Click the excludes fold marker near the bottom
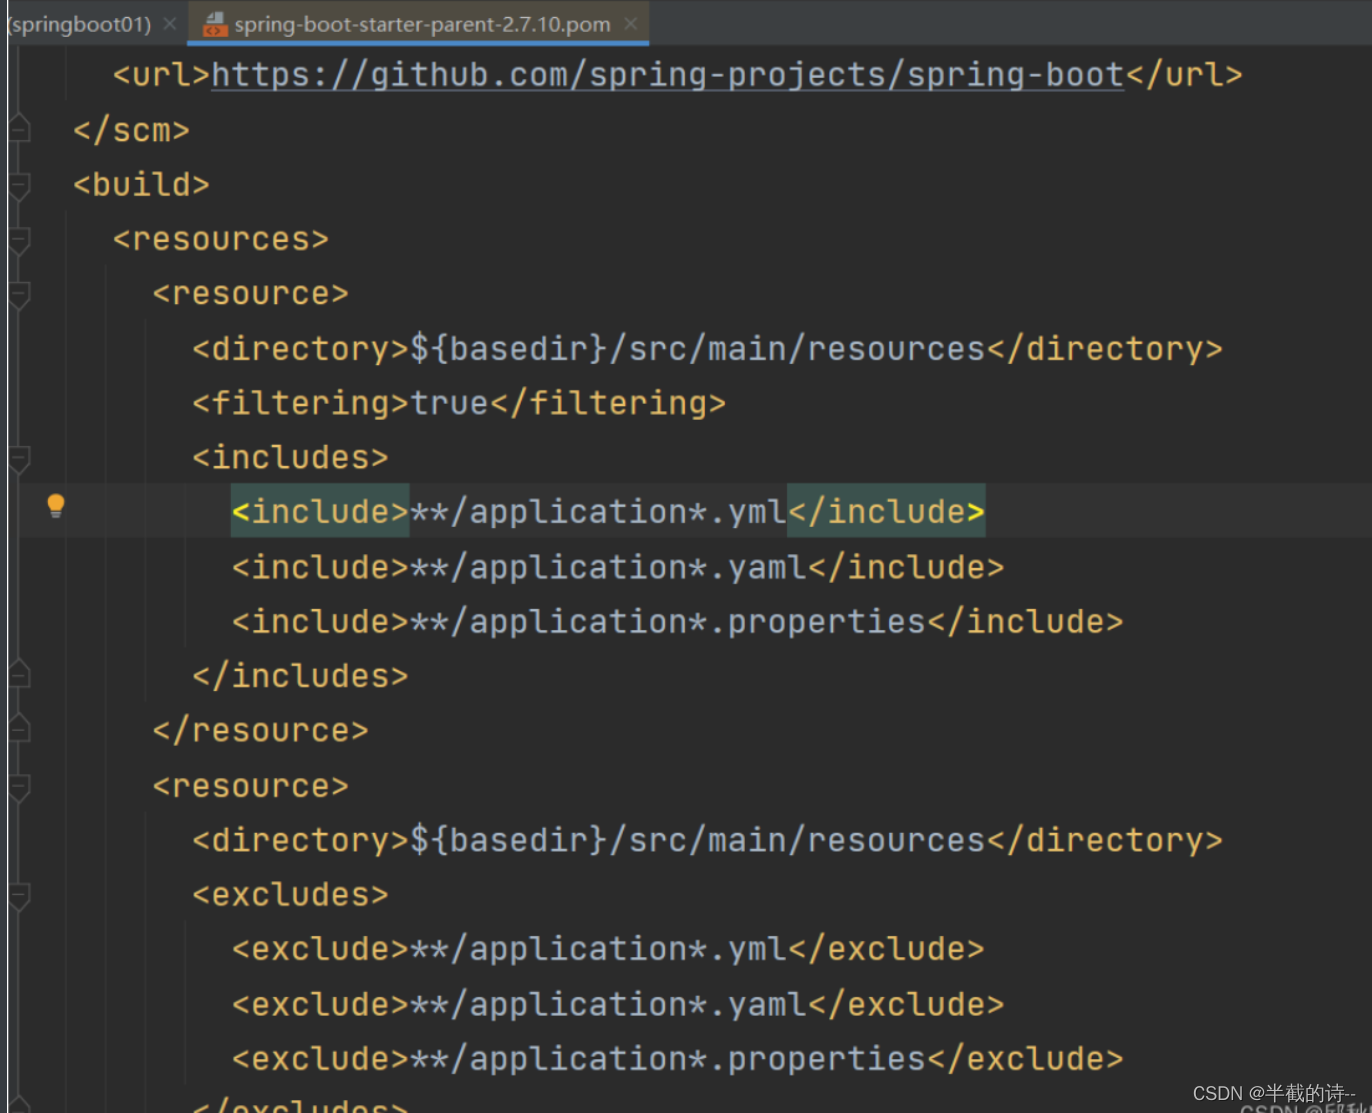 [20, 1105]
